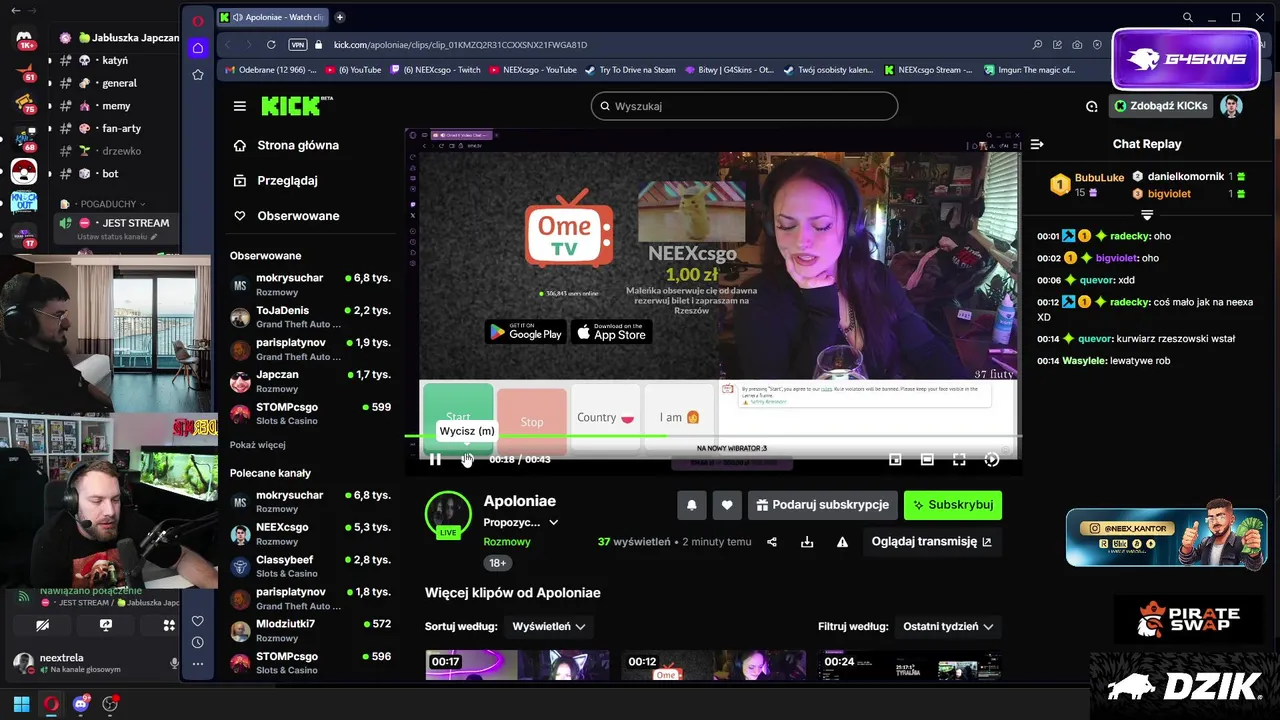This screenshot has width=1280, height=720.
Task: Open ToJaDenis channel in sidebar
Action: [x=310, y=317]
